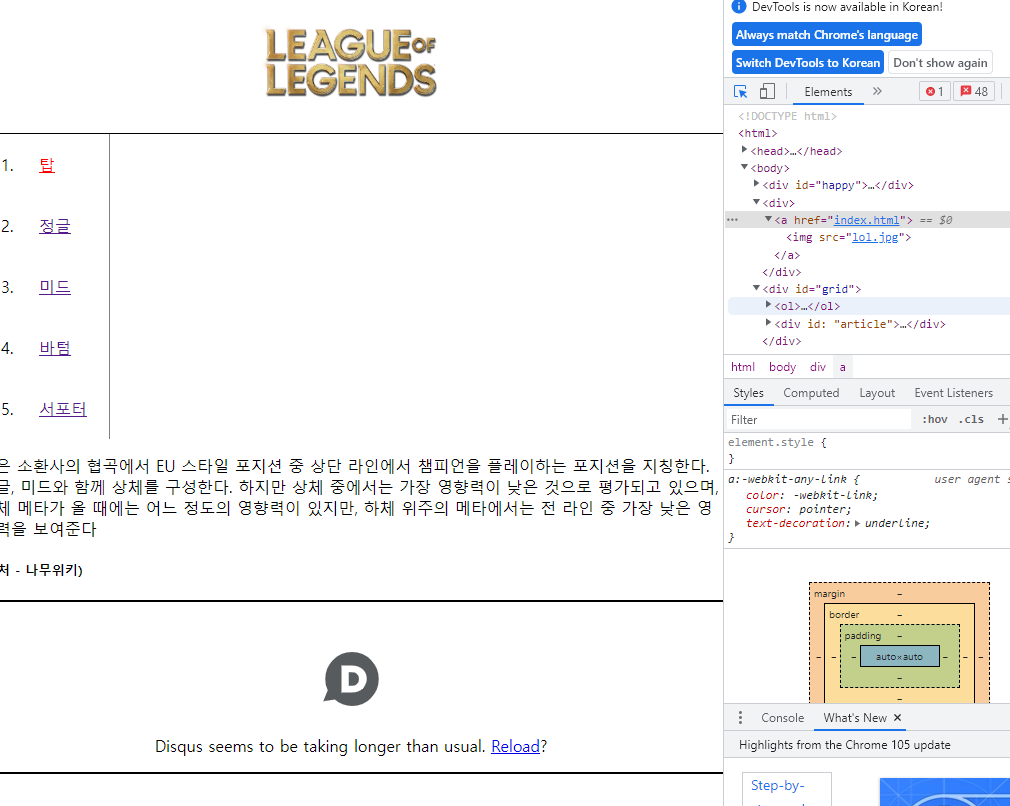The height and width of the screenshot is (806, 1010).
Task: Select a in the DOM breadcrumb
Action: click(x=843, y=367)
